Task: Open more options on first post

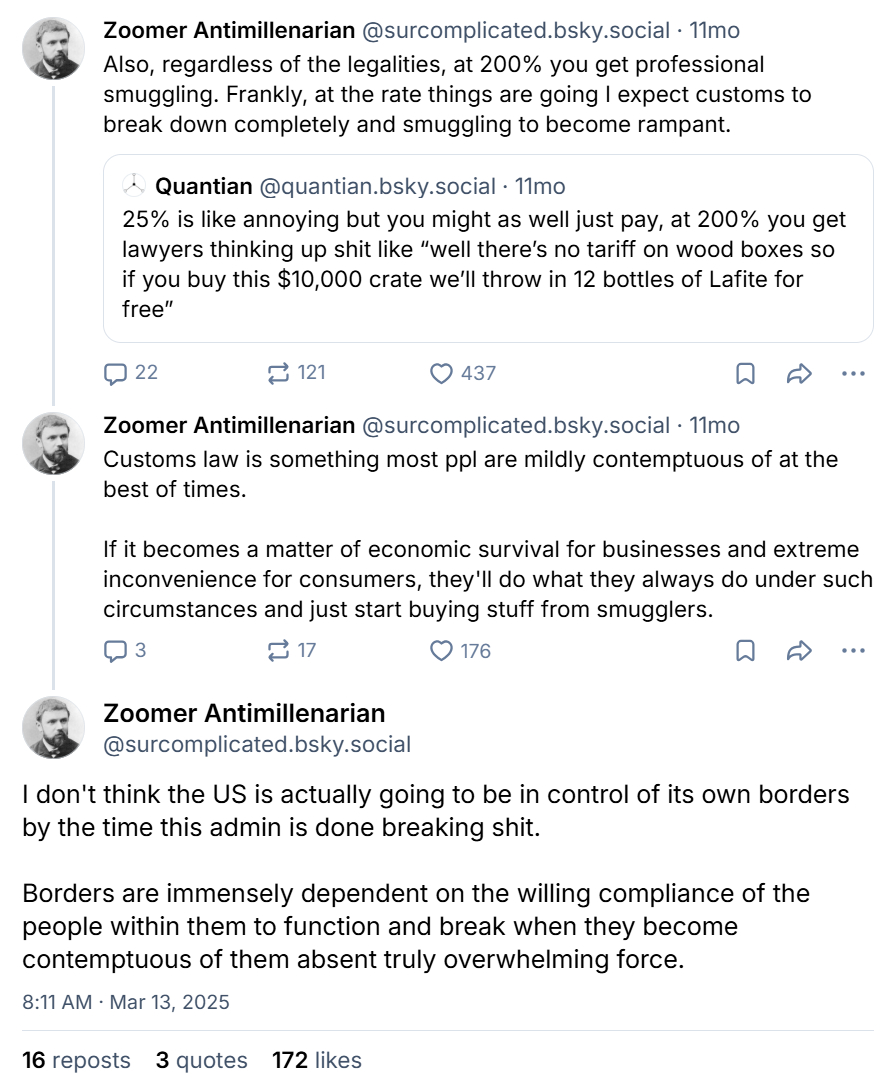Action: coord(853,373)
